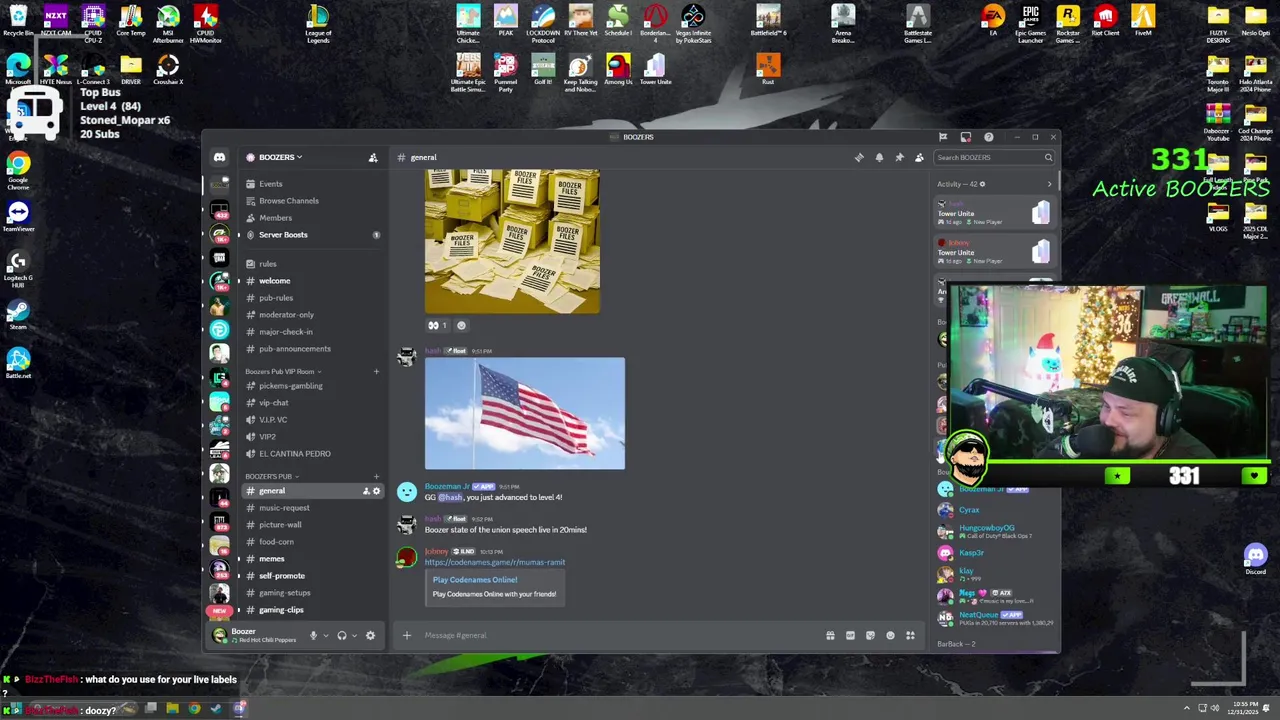
Task: Toggle member list icon in header
Action: coord(919,157)
